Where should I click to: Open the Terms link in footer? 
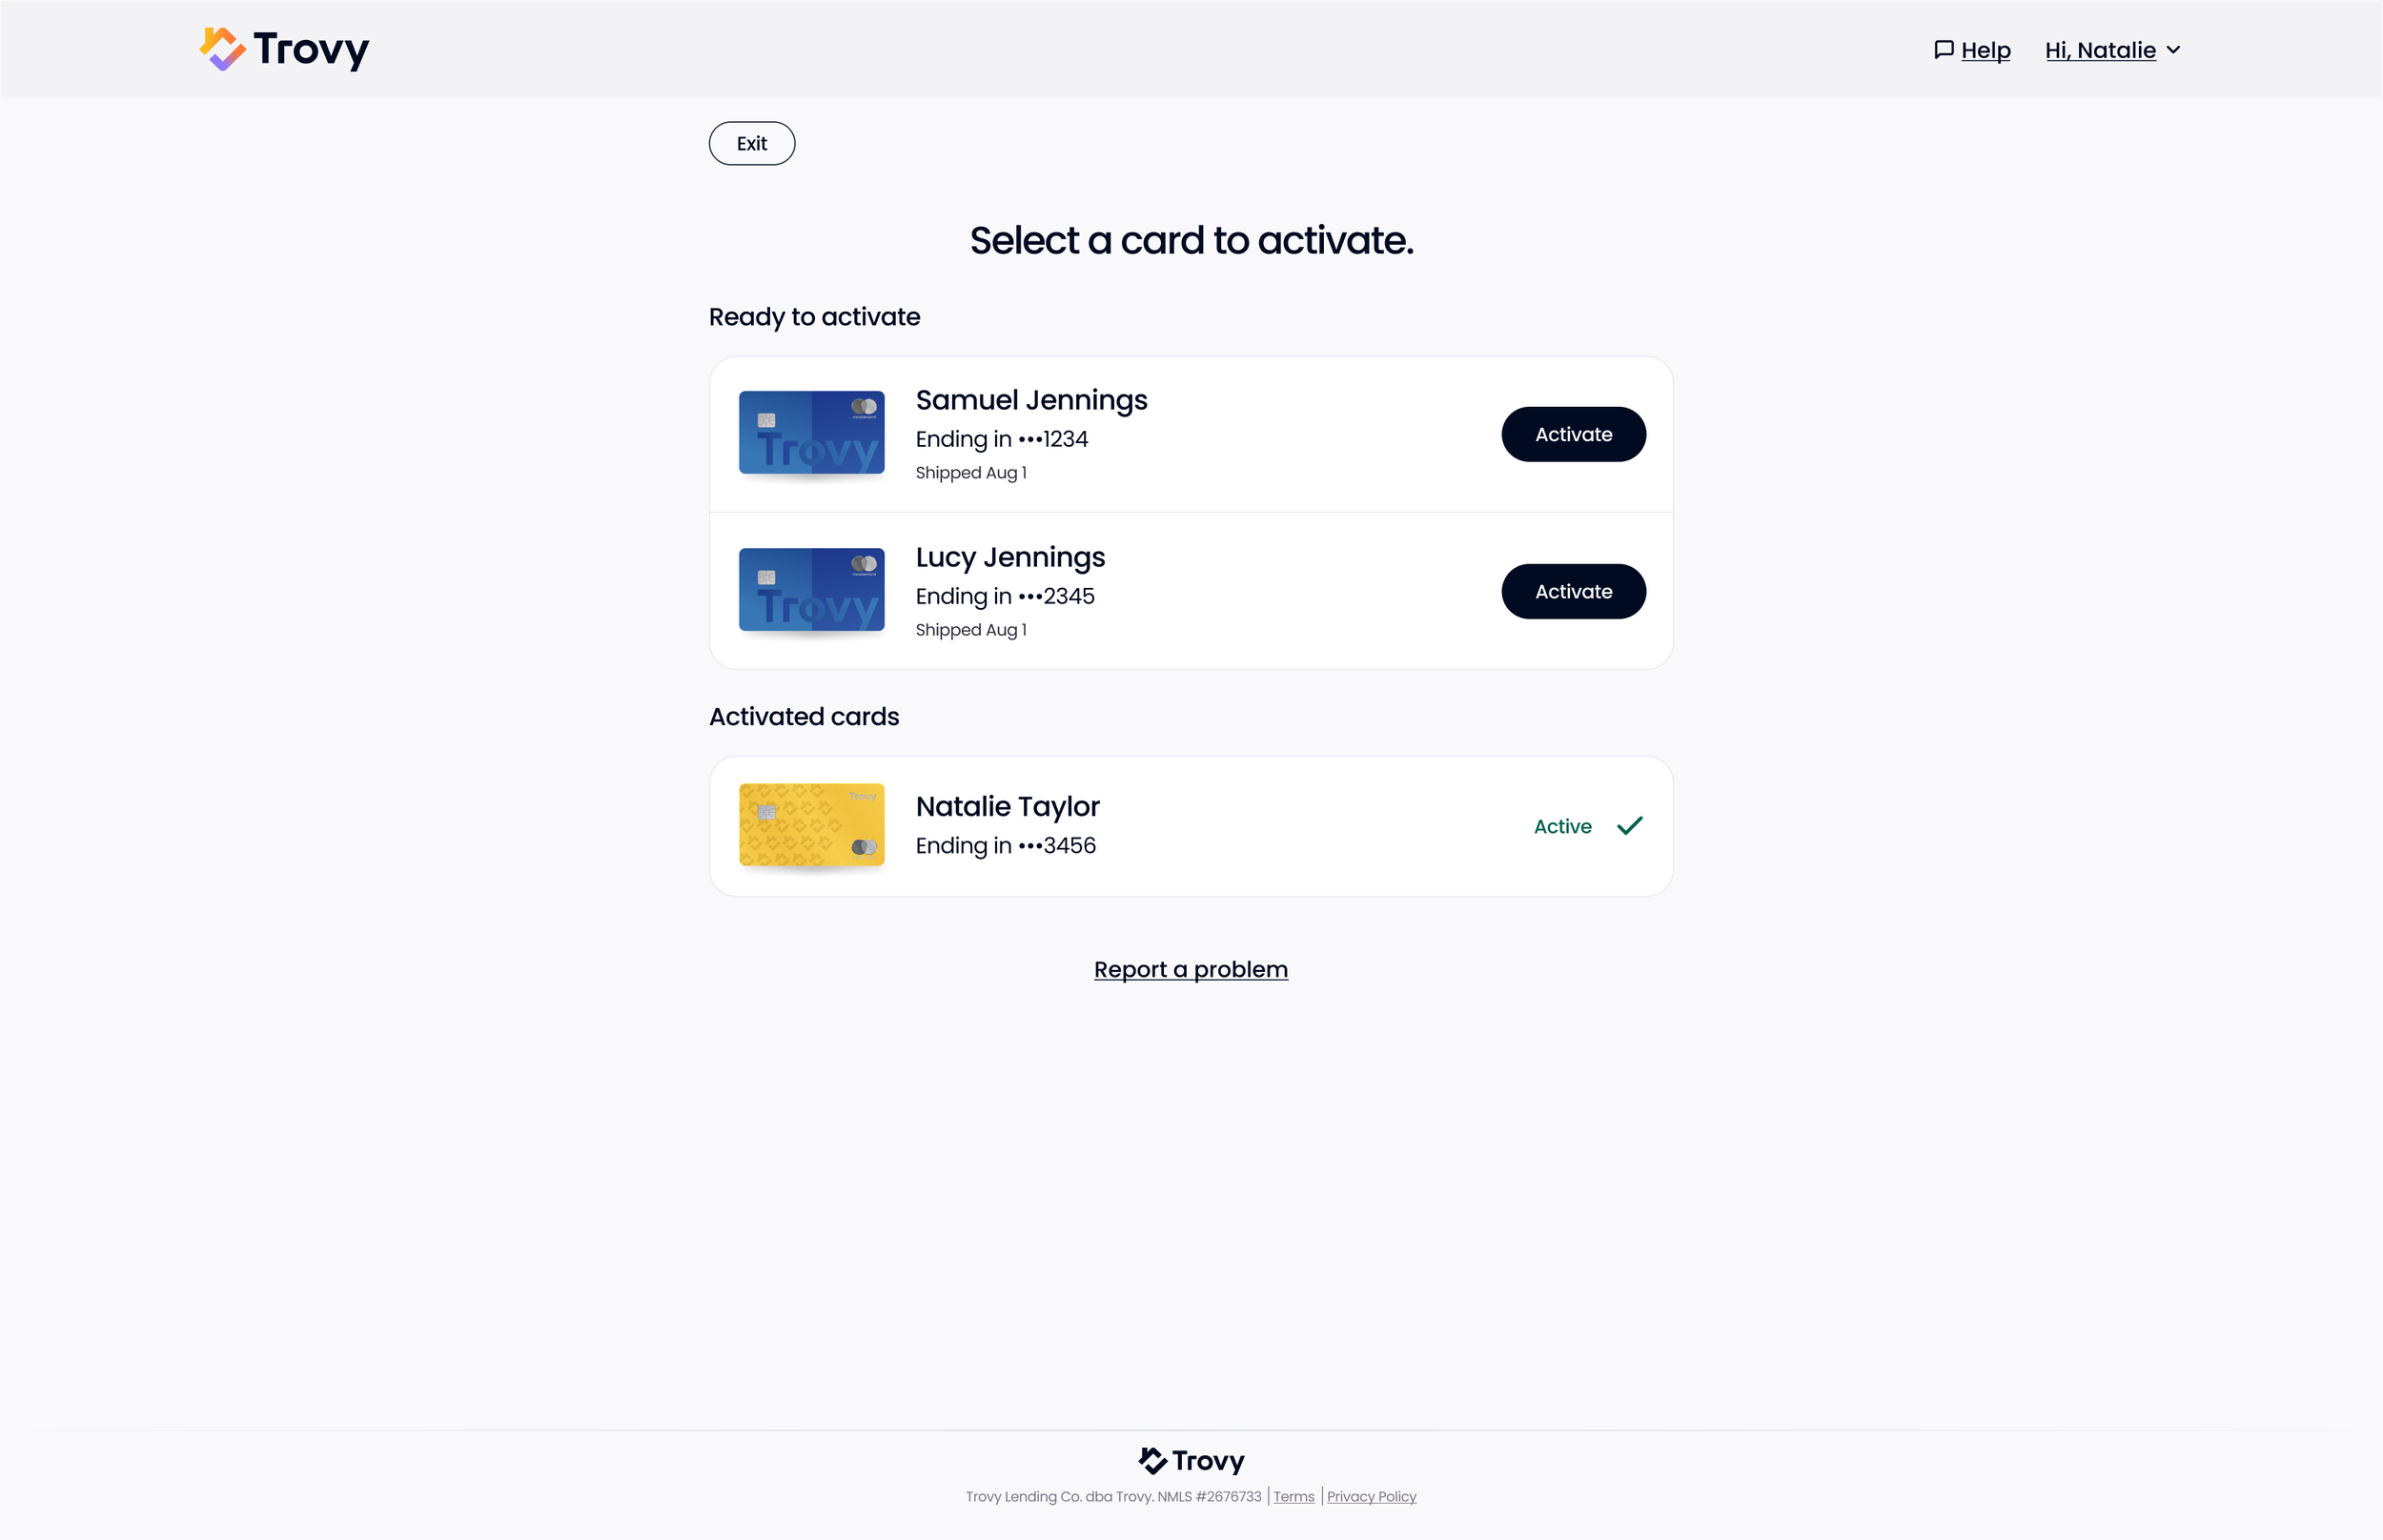coord(1293,1496)
